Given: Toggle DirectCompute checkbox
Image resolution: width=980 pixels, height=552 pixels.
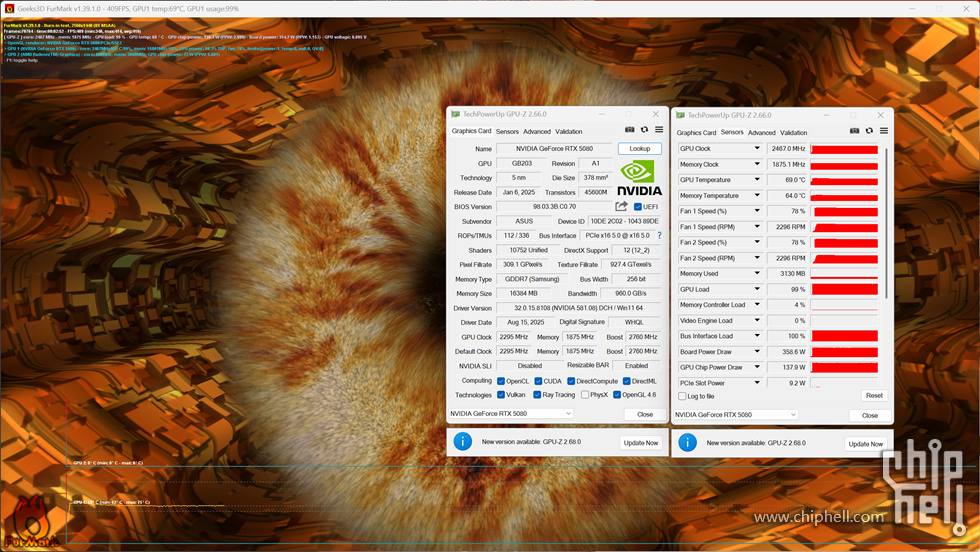Looking at the screenshot, I should coord(571,381).
